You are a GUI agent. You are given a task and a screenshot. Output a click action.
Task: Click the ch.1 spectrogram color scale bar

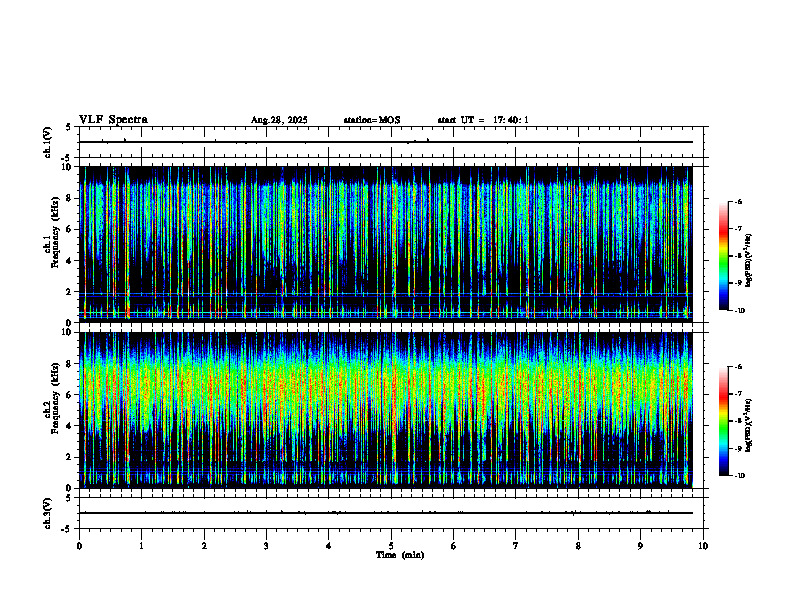(x=724, y=256)
